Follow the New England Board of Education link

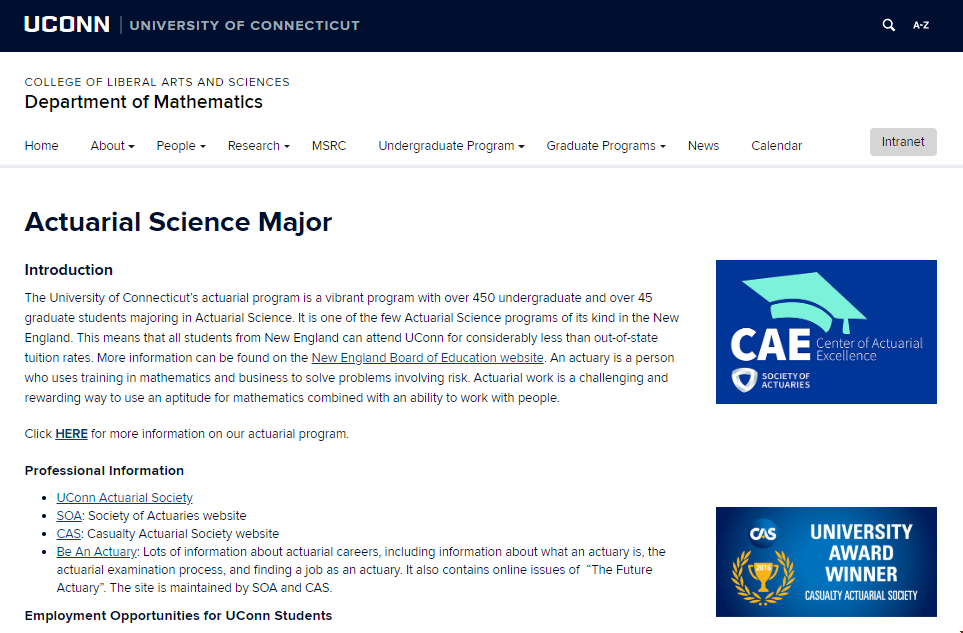pyautogui.click(x=428, y=358)
